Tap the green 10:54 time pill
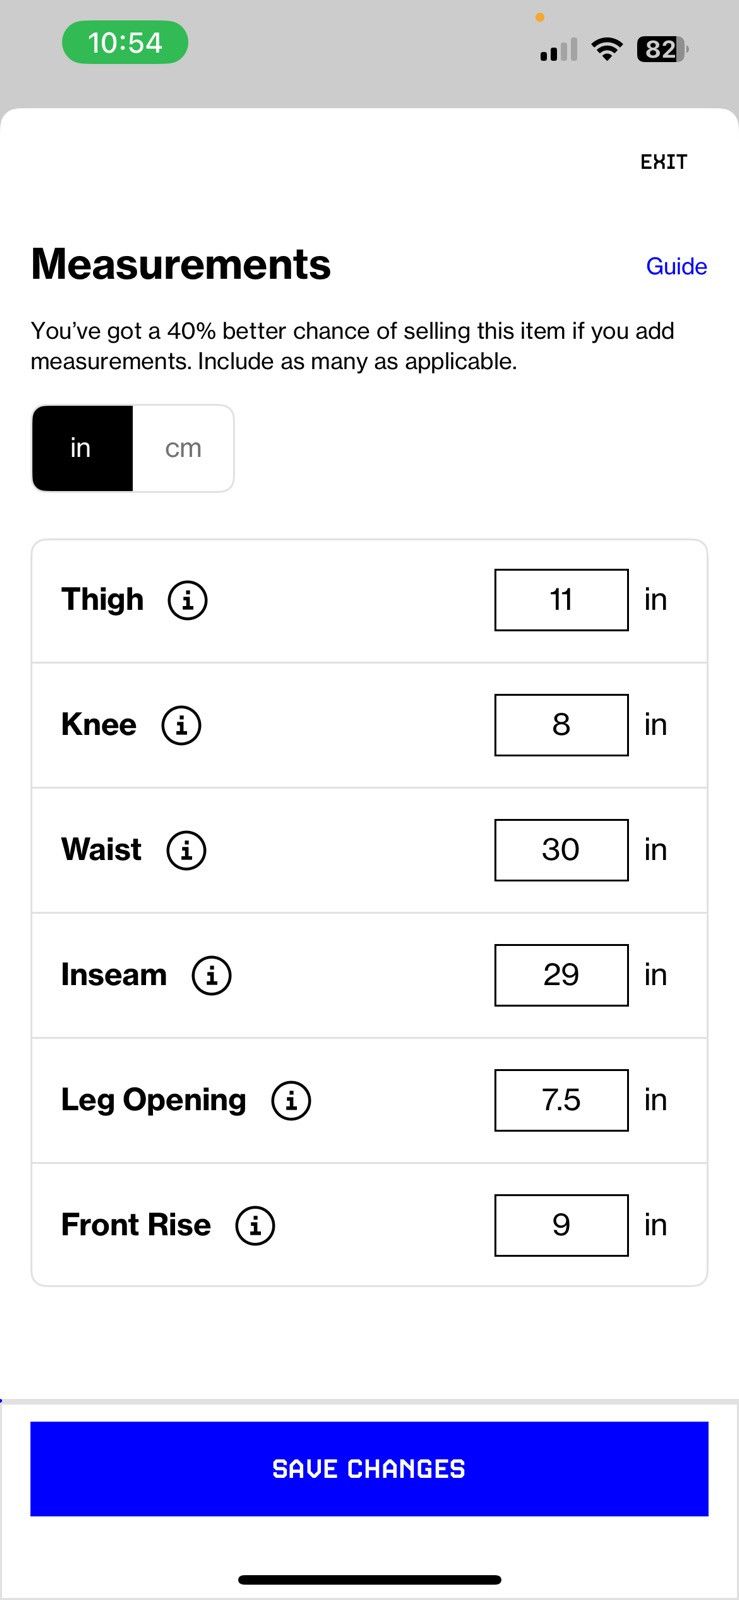 pos(125,42)
